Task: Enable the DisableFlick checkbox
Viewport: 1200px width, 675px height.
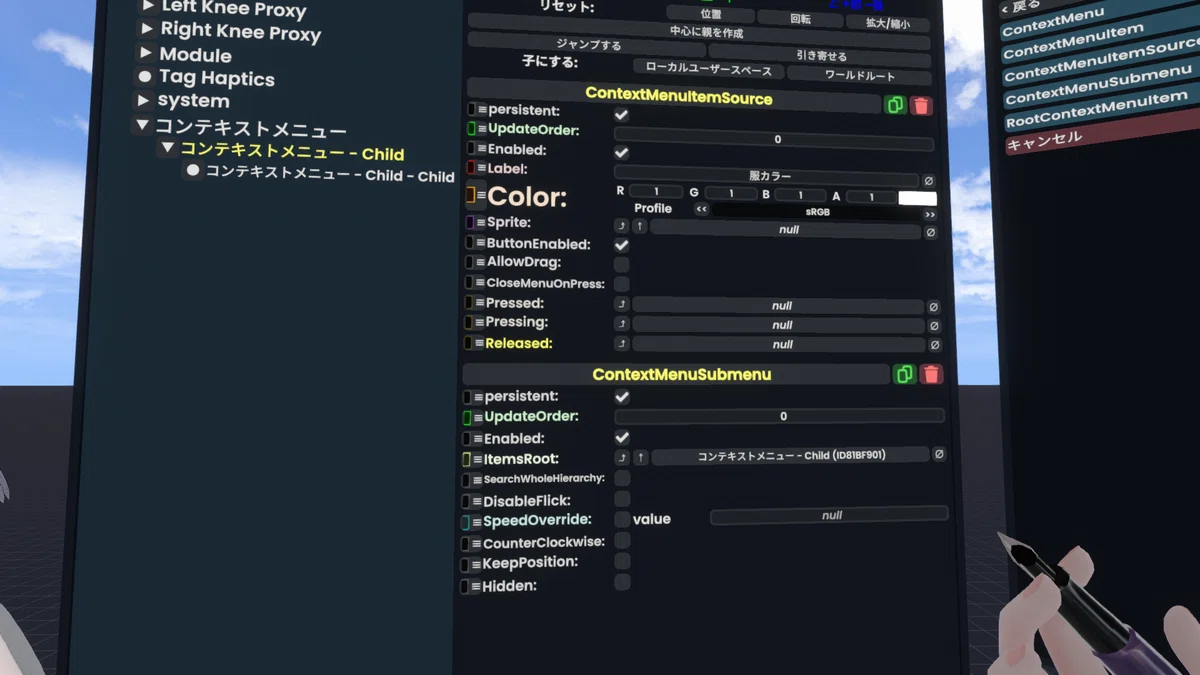Action: (622, 499)
